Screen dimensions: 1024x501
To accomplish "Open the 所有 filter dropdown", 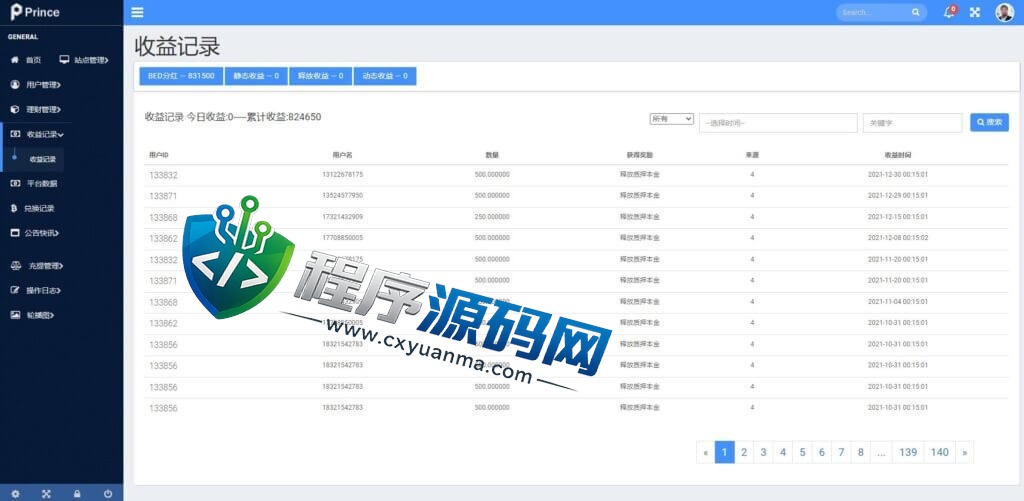I will pyautogui.click(x=671, y=119).
